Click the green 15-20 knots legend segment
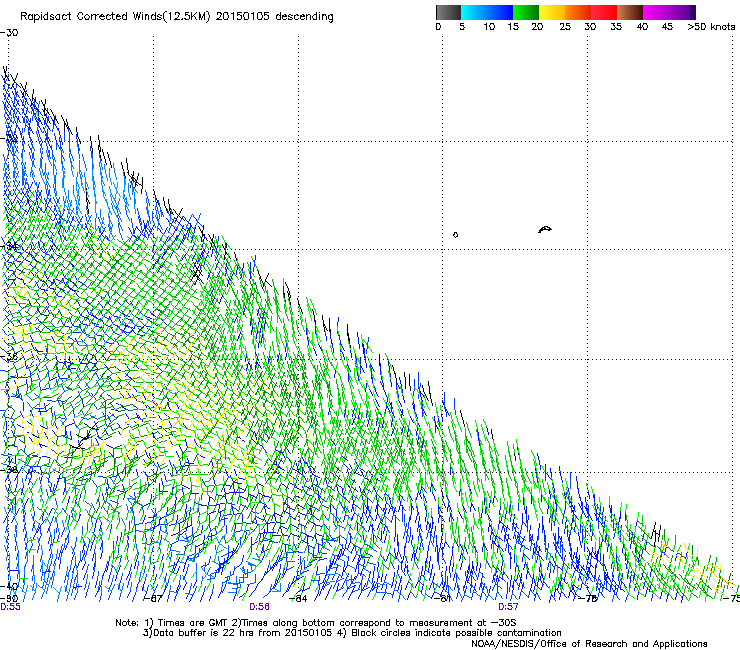 pyautogui.click(x=526, y=12)
